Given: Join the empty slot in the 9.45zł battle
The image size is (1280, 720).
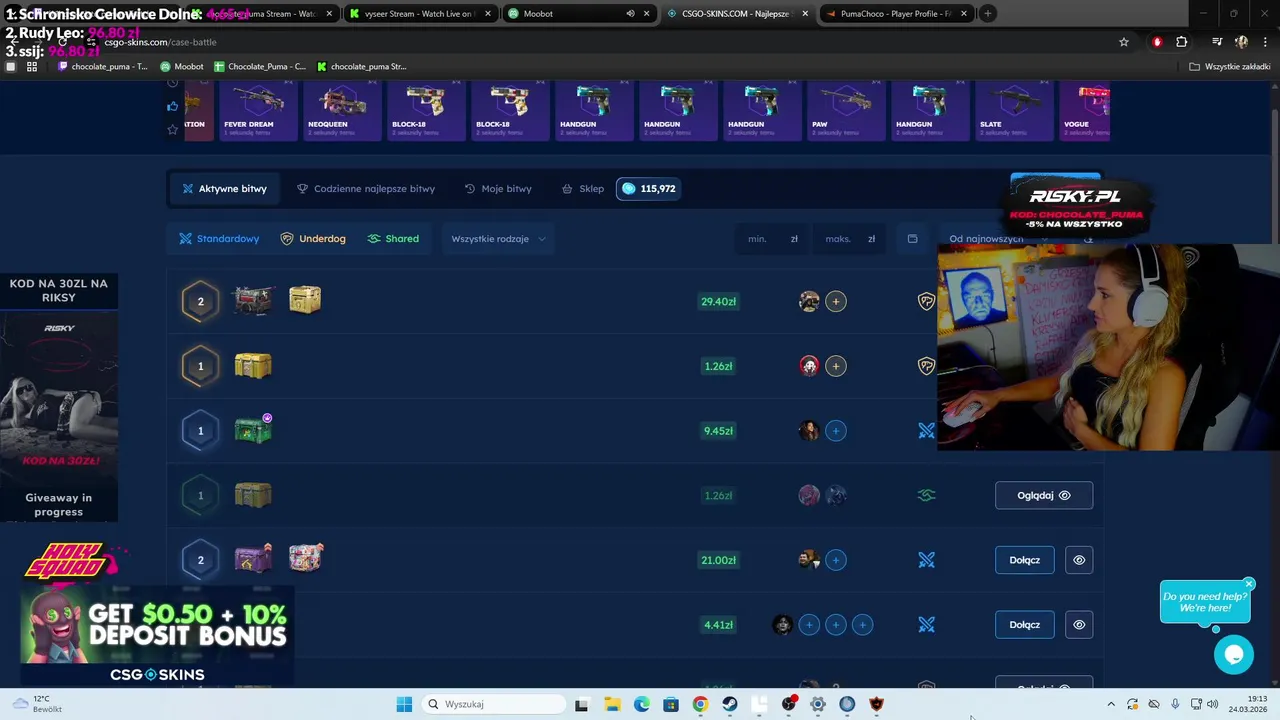Looking at the screenshot, I should (836, 431).
